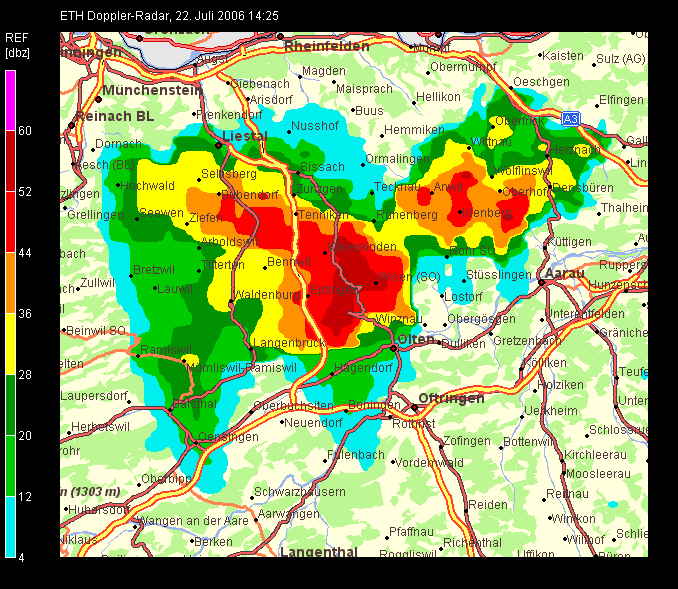The width and height of the screenshot is (678, 589).
Task: Click the Pfaffnau label
Action: [x=411, y=532]
